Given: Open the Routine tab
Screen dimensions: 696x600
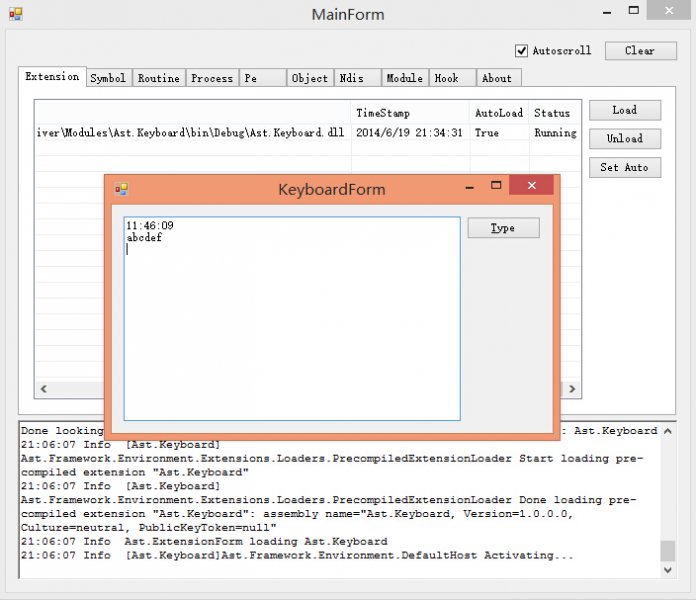Looking at the screenshot, I should (x=158, y=78).
